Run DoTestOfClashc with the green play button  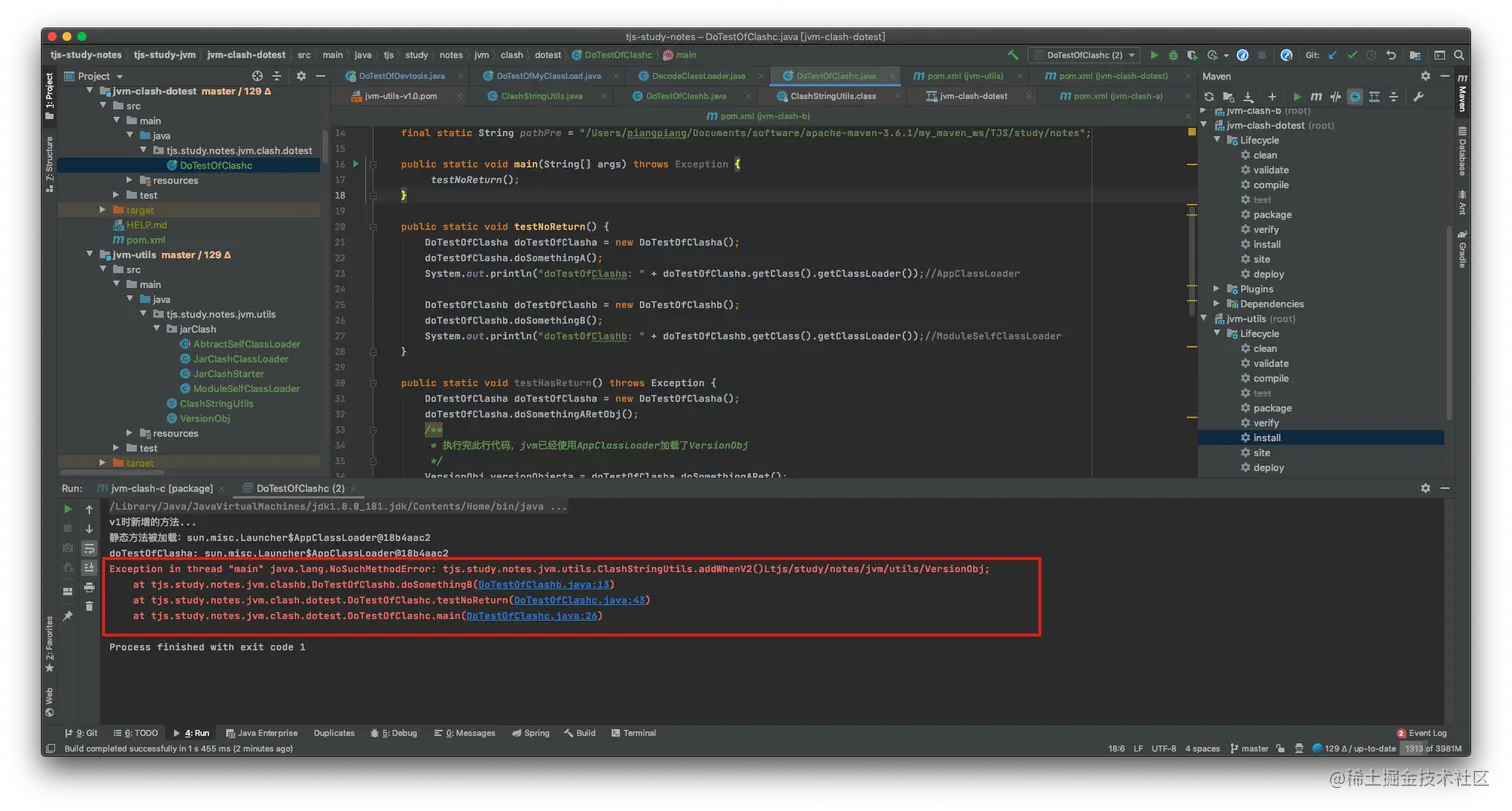tap(1154, 55)
